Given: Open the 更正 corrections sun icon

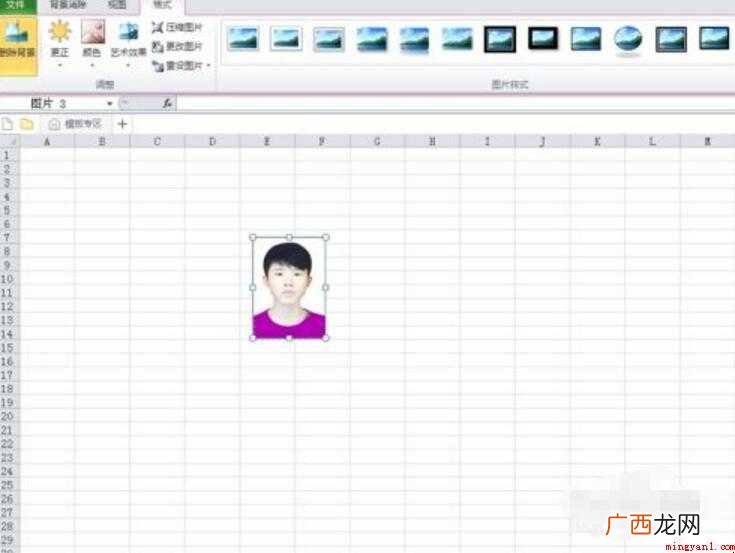Looking at the screenshot, I should [60, 32].
